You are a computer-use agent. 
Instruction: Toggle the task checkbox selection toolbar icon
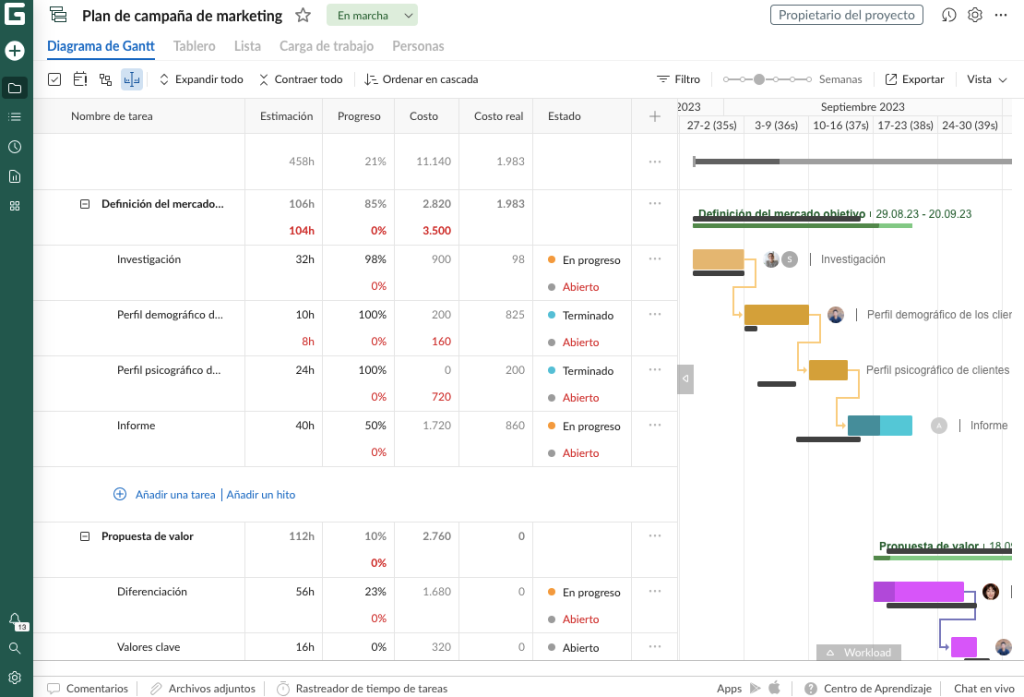[55, 79]
